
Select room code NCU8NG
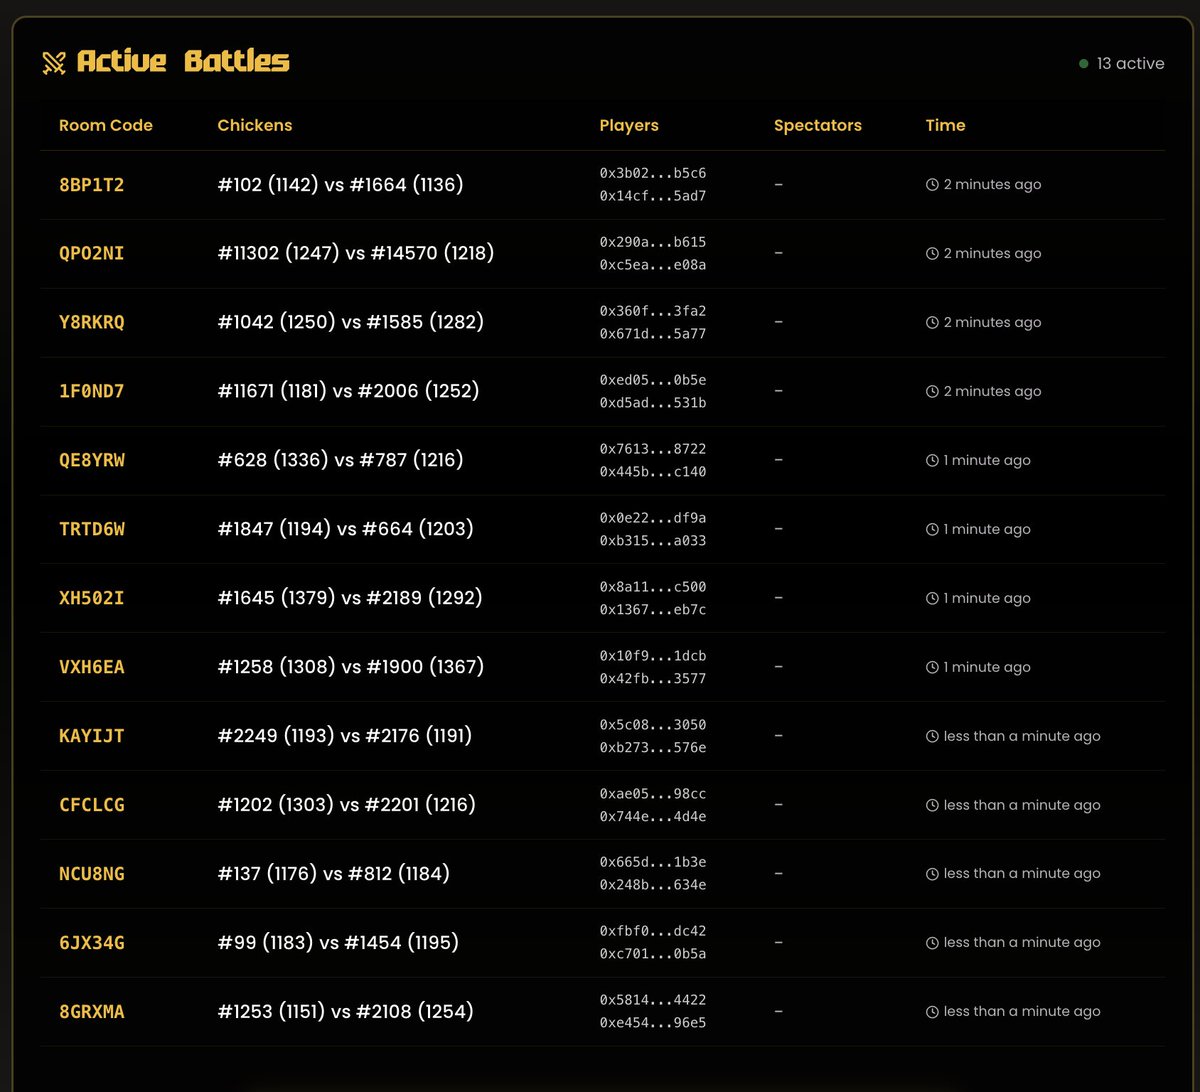(92, 874)
